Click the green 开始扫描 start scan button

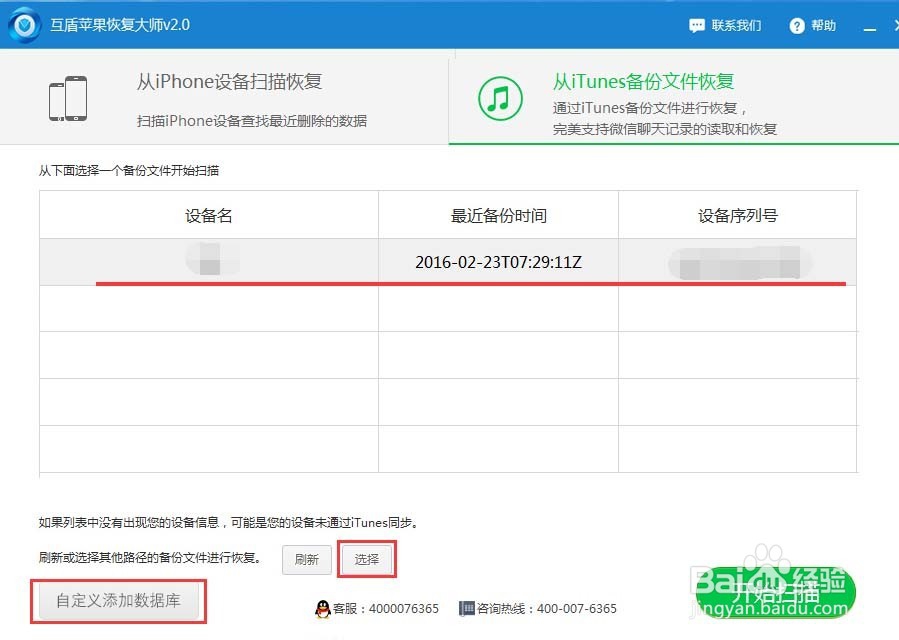tap(775, 593)
